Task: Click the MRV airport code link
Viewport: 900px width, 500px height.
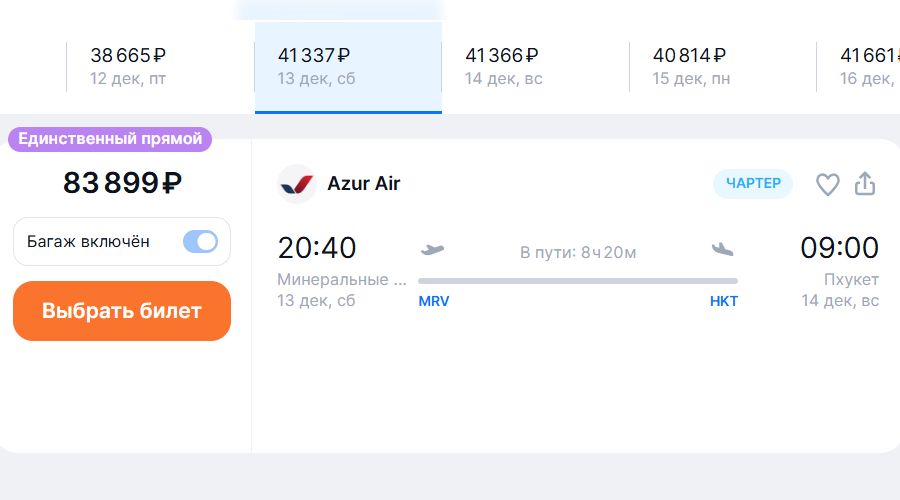Action: pos(434,301)
